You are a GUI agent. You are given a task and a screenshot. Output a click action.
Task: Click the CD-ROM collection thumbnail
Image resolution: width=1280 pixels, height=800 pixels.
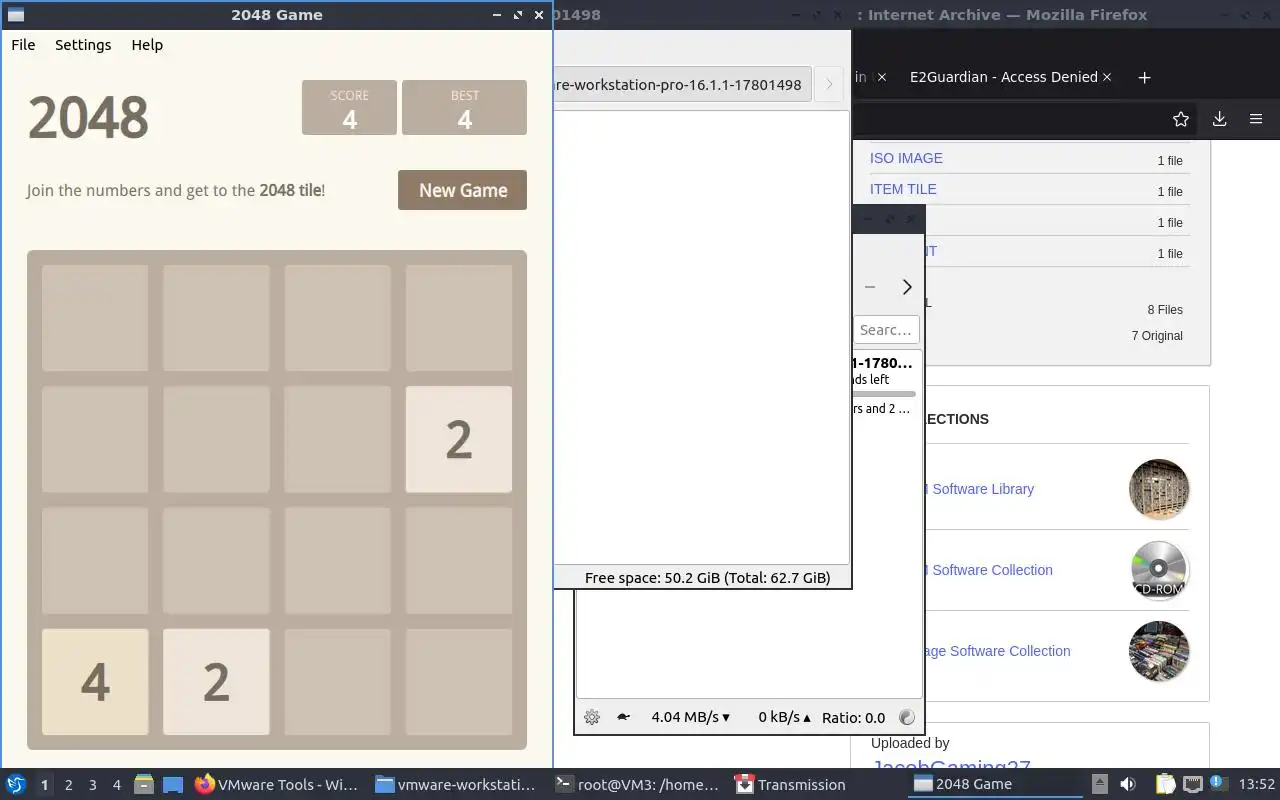point(1159,570)
